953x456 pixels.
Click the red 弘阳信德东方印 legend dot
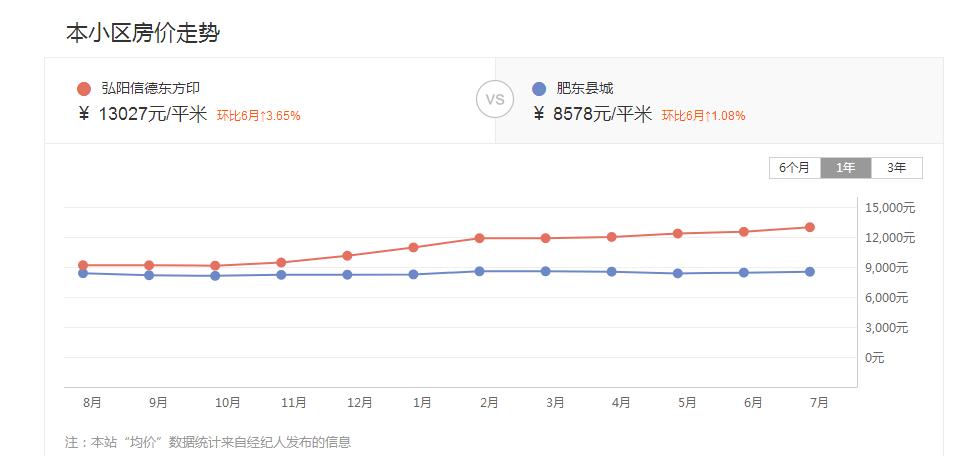tap(83, 89)
